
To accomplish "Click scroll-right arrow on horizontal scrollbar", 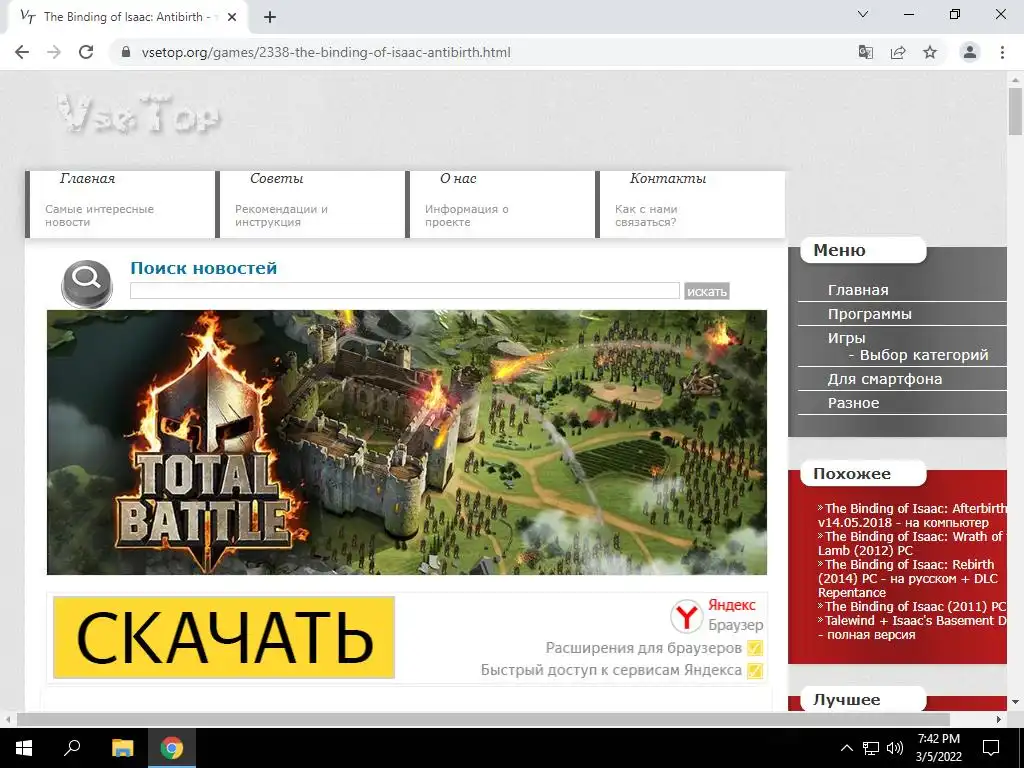I will [x=999, y=720].
